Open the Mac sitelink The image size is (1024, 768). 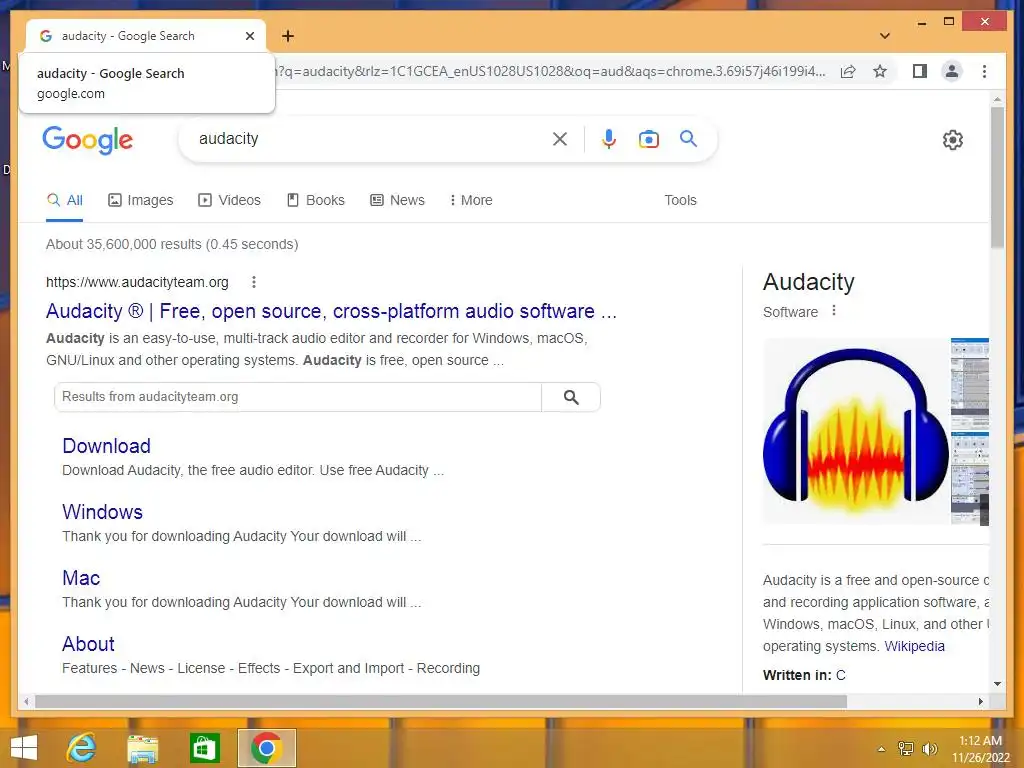(x=81, y=578)
